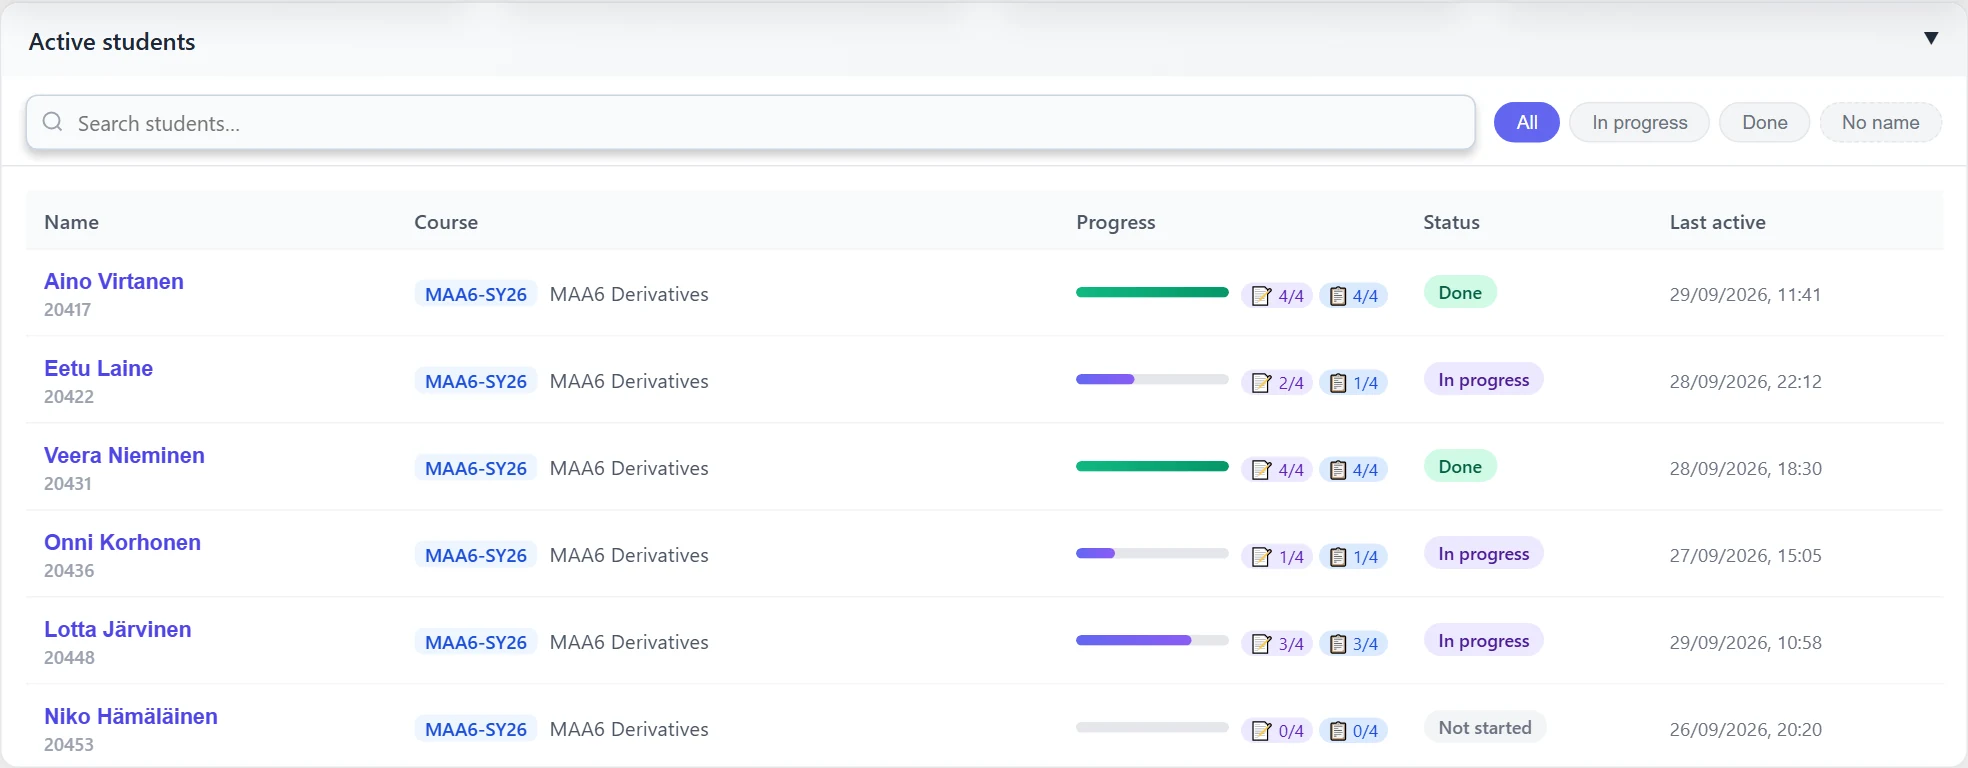Open Eetu Laine's student page
This screenshot has width=1968, height=768.
(x=98, y=368)
